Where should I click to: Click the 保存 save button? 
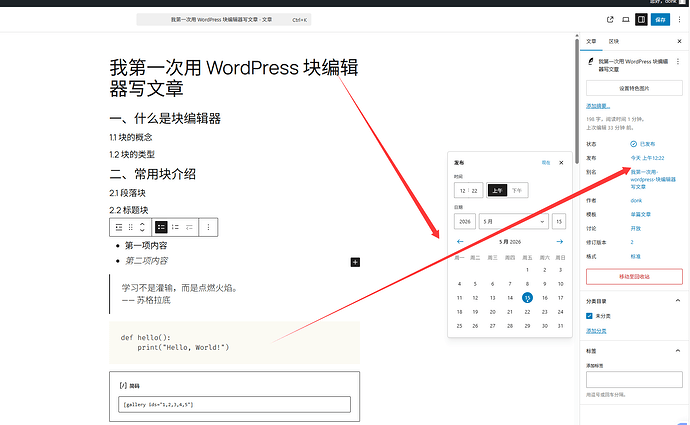tap(660, 19)
